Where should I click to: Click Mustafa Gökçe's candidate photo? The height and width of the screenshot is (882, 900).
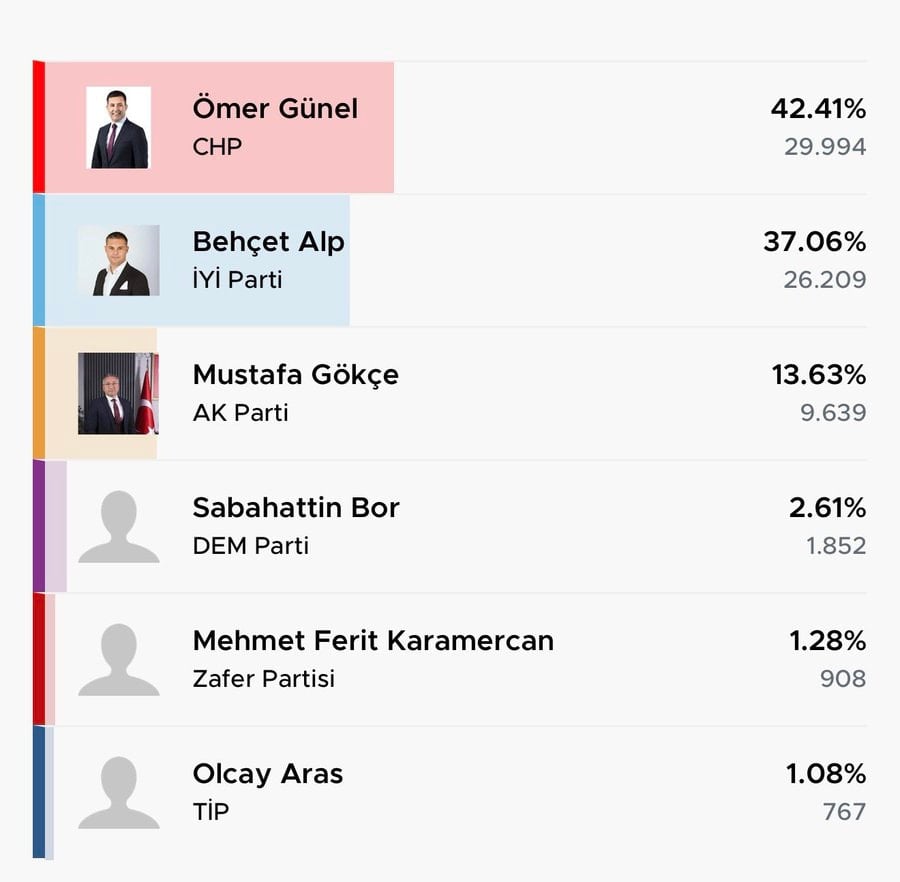coord(118,393)
